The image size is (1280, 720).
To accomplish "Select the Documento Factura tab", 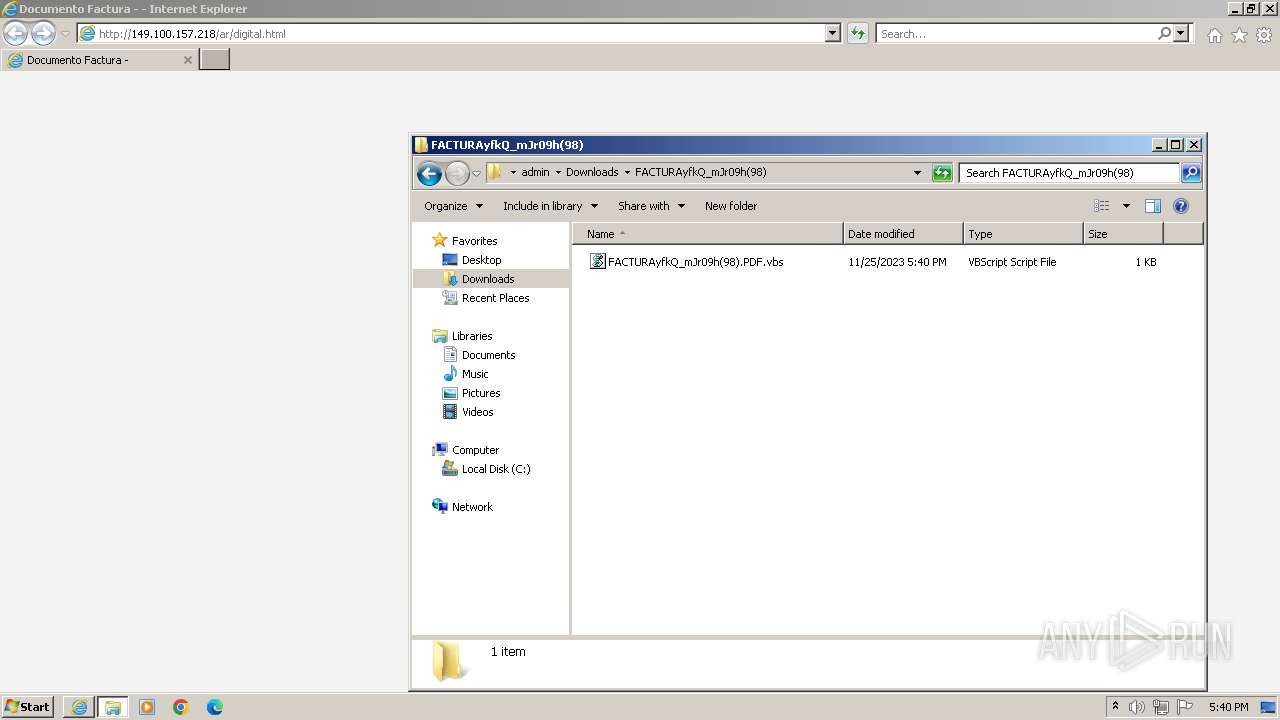I will point(98,60).
